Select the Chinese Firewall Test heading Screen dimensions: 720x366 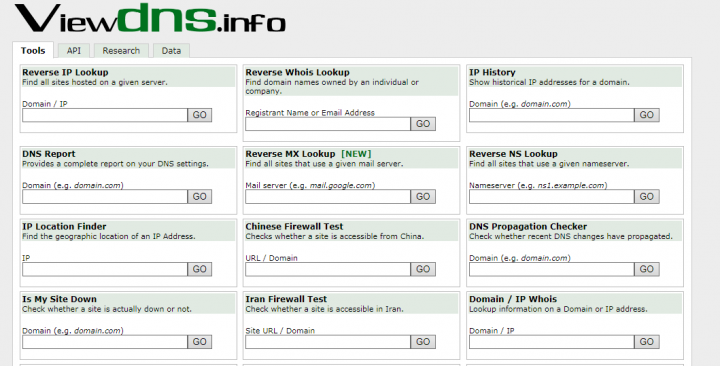(294, 226)
